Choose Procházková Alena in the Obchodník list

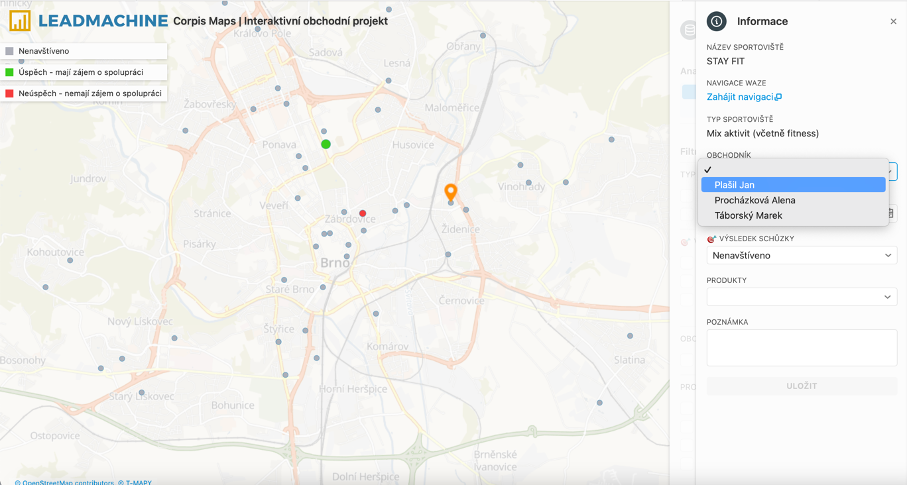coord(793,200)
